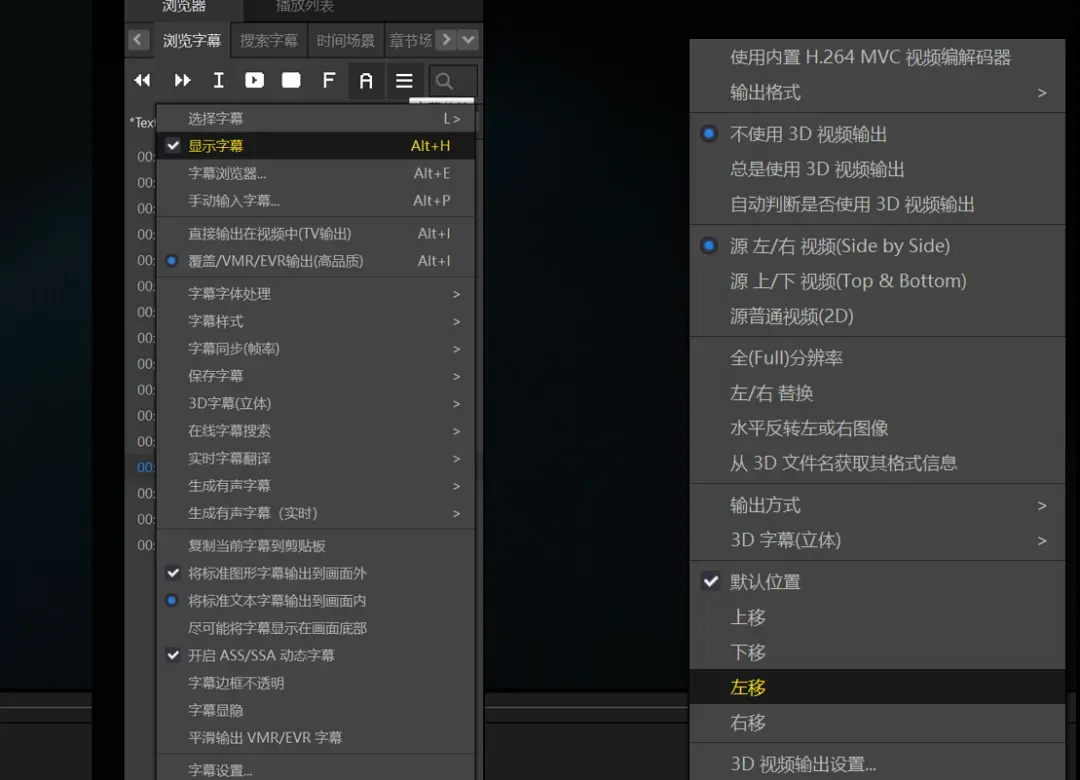
Task: Select 总是使用 3D 视频输出 radio option
Action: (817, 169)
